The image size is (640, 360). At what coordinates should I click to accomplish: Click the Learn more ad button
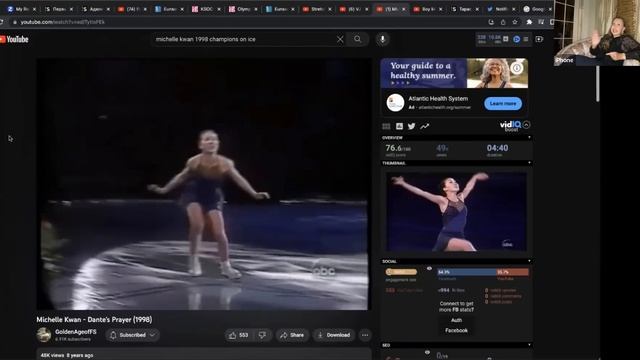(503, 104)
